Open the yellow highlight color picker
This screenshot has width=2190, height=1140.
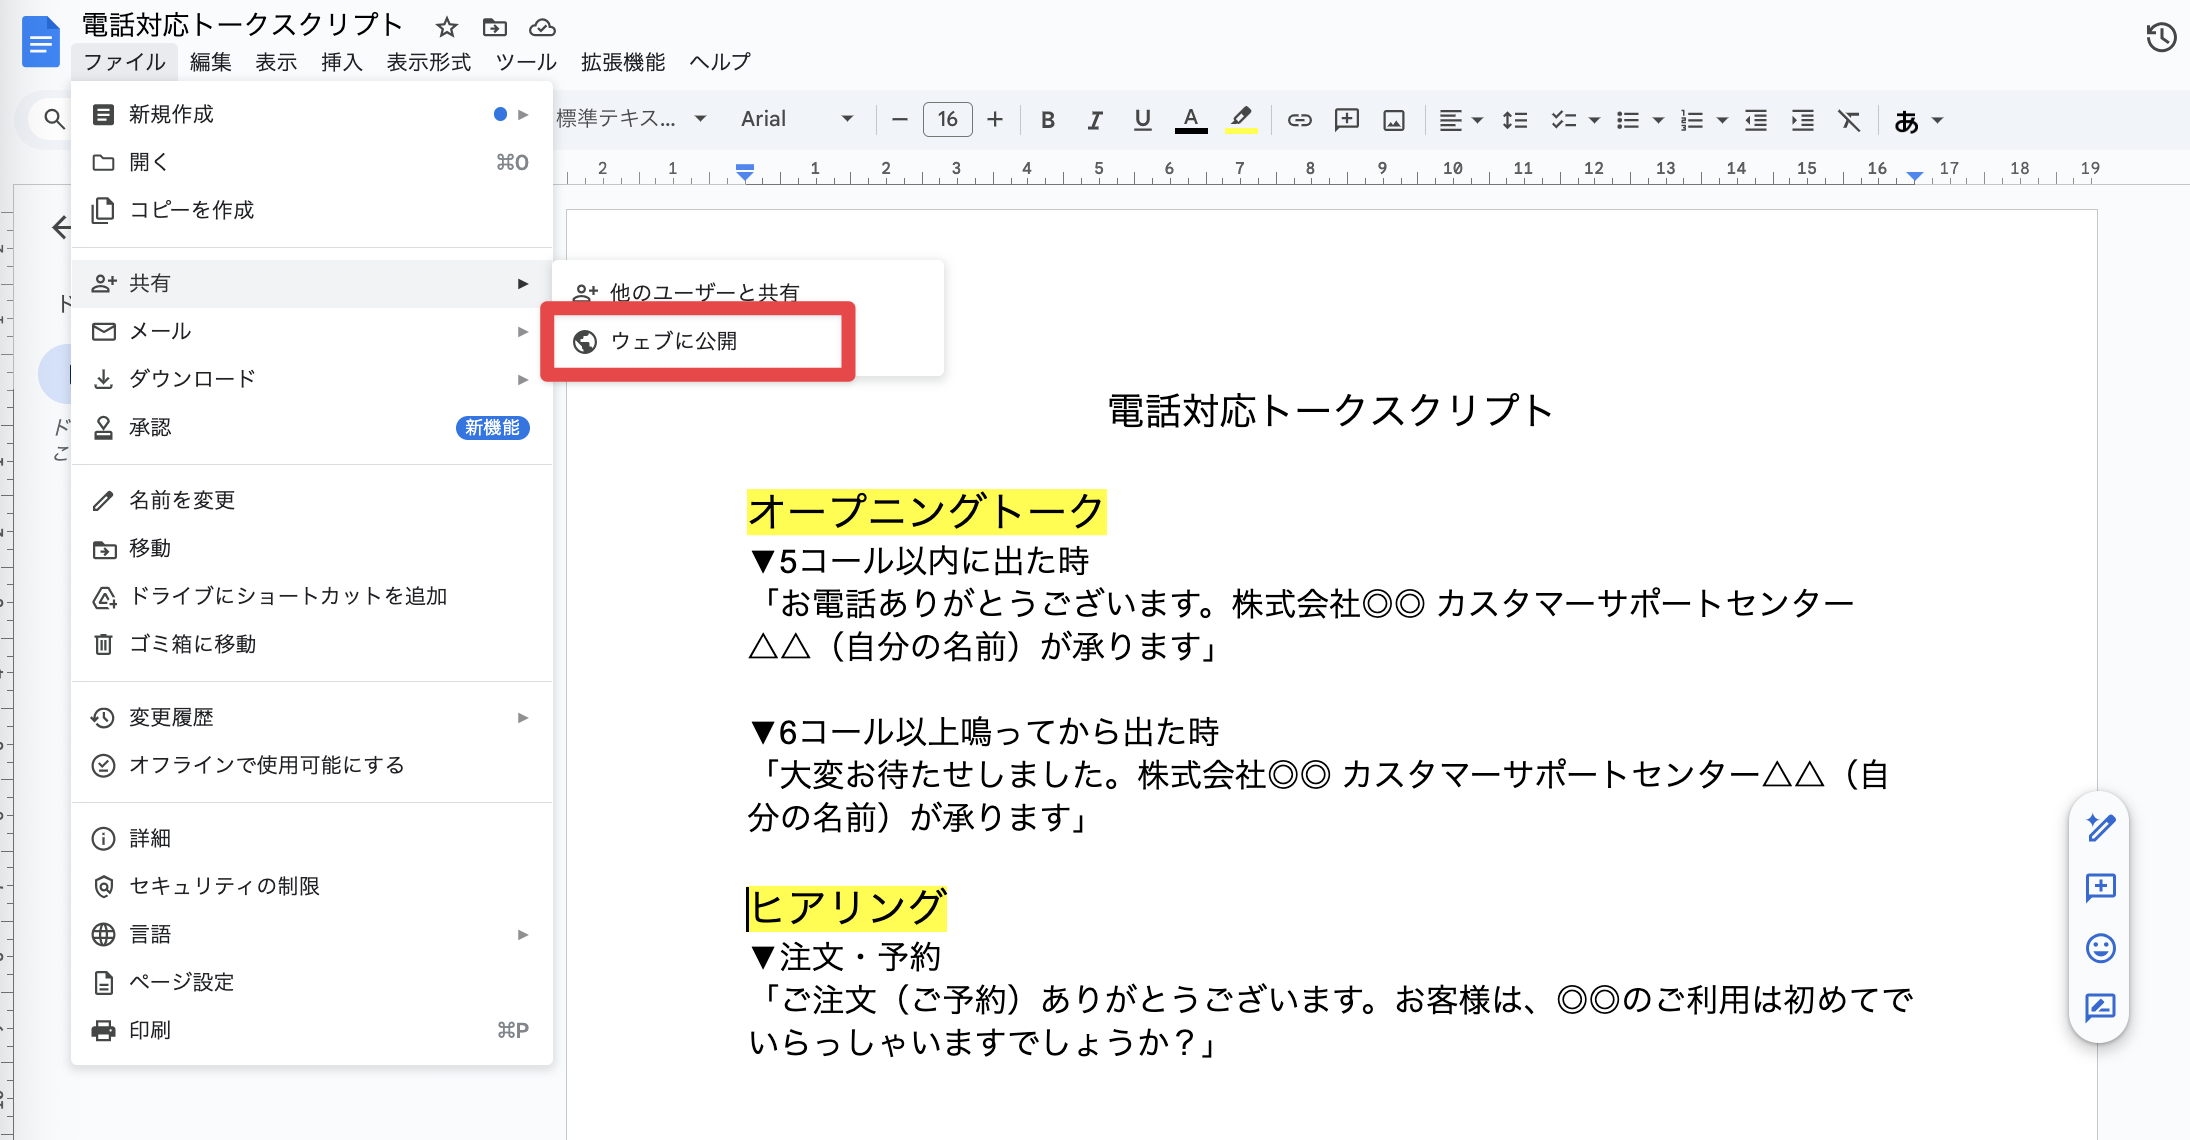1241,120
